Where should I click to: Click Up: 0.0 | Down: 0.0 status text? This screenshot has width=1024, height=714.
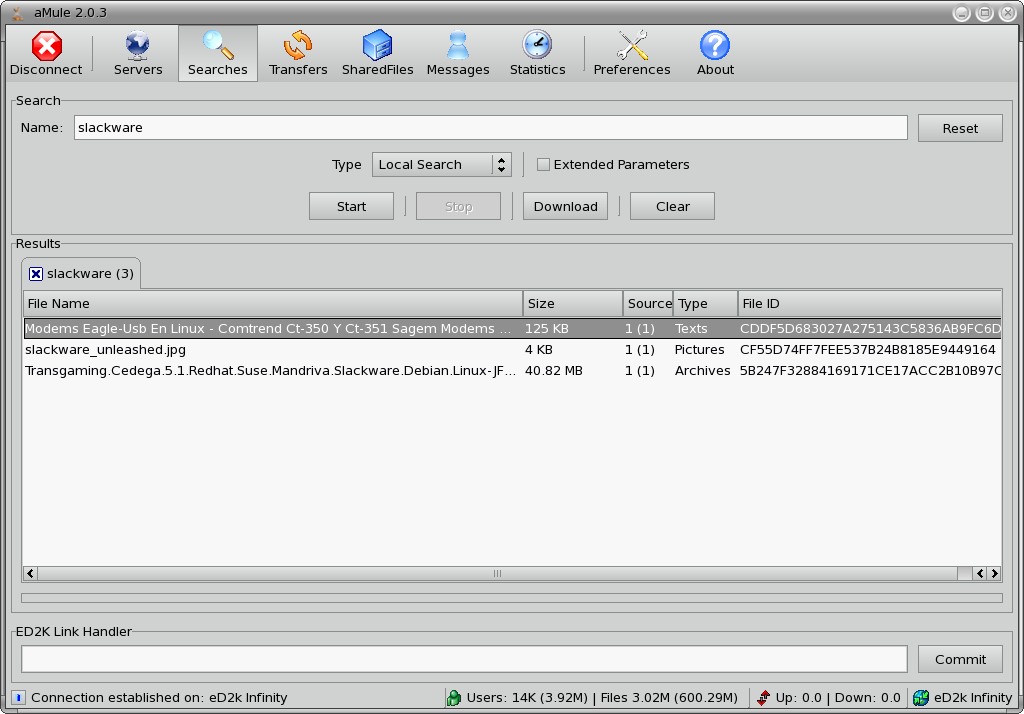coord(838,698)
